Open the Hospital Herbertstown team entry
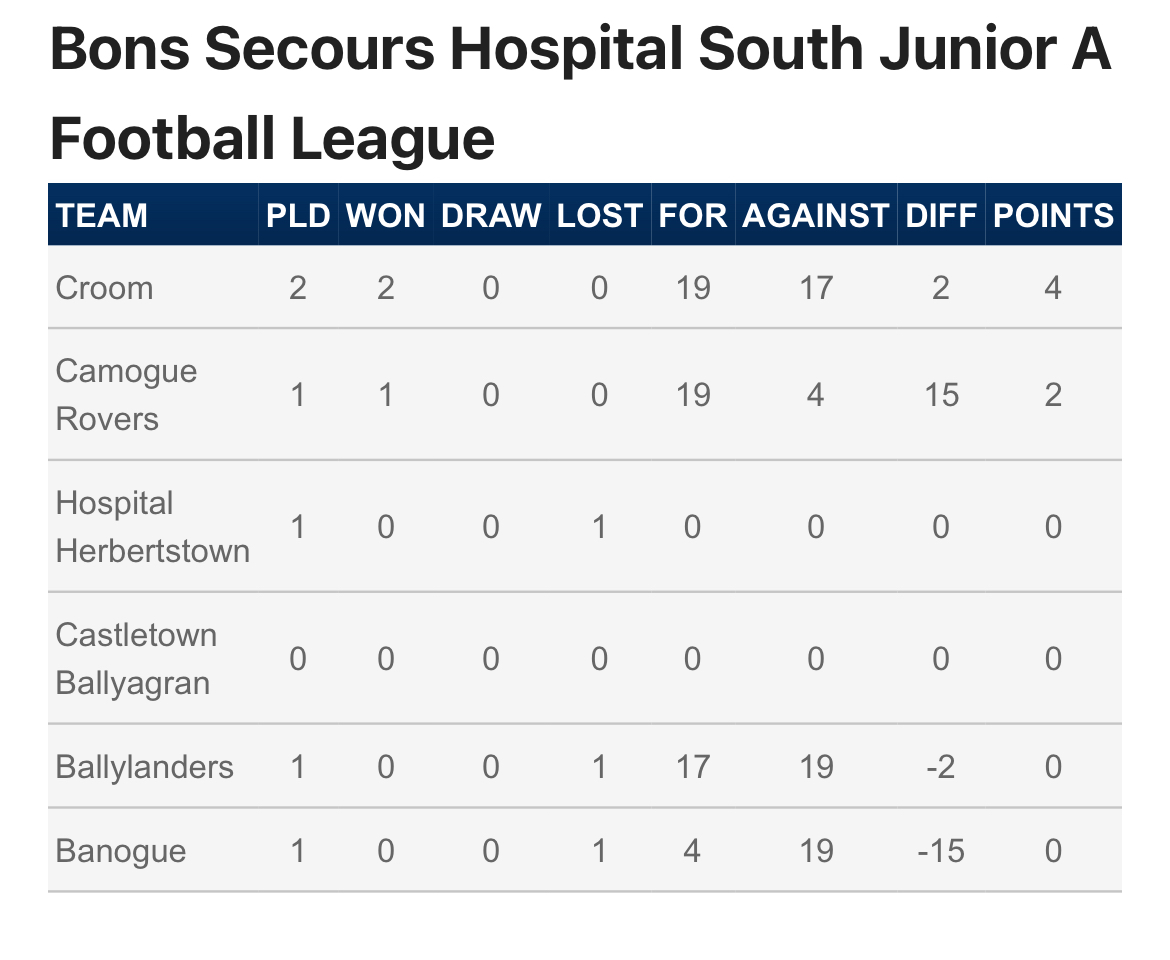The width and height of the screenshot is (1170, 960). click(x=152, y=527)
